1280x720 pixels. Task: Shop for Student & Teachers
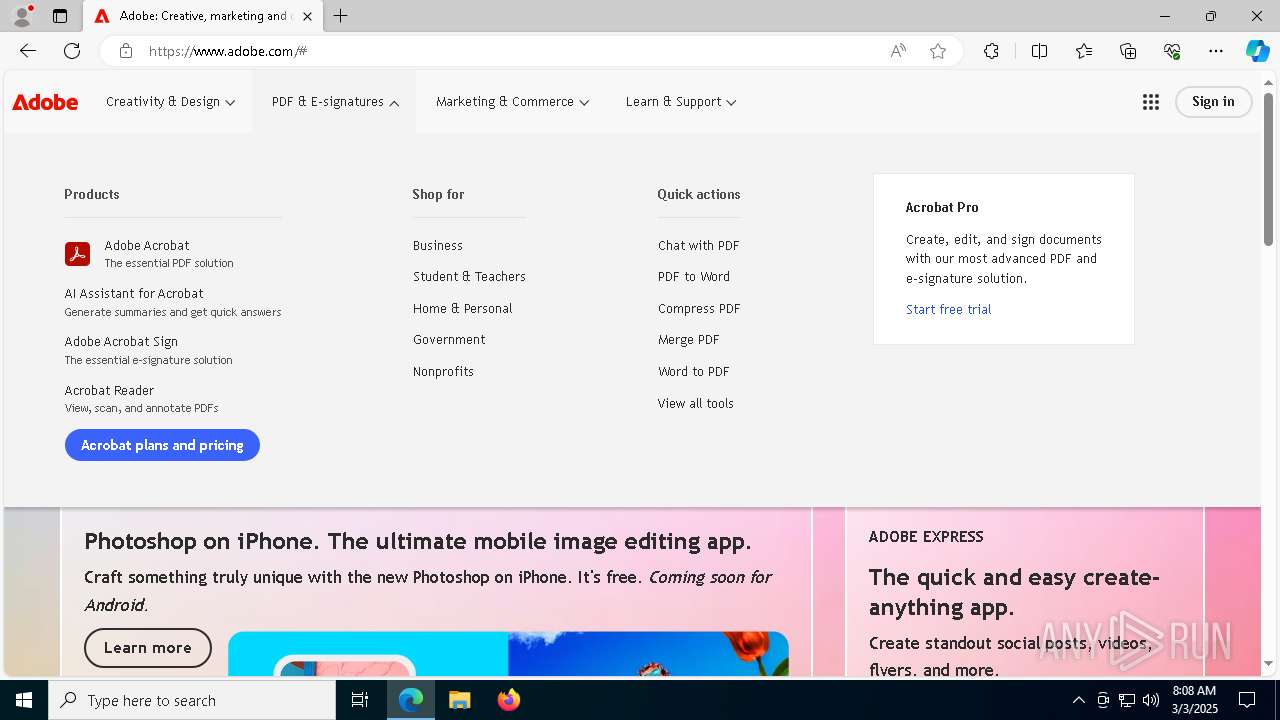click(x=469, y=276)
